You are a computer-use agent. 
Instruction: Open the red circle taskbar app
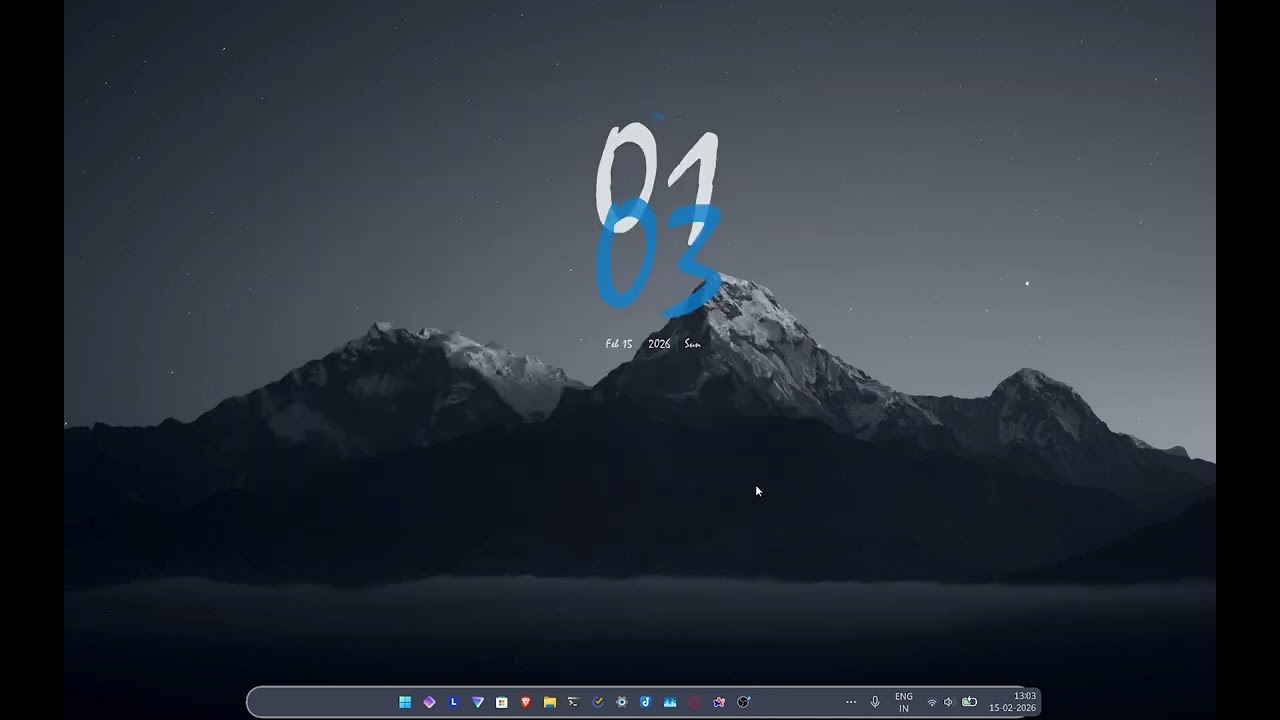694,702
